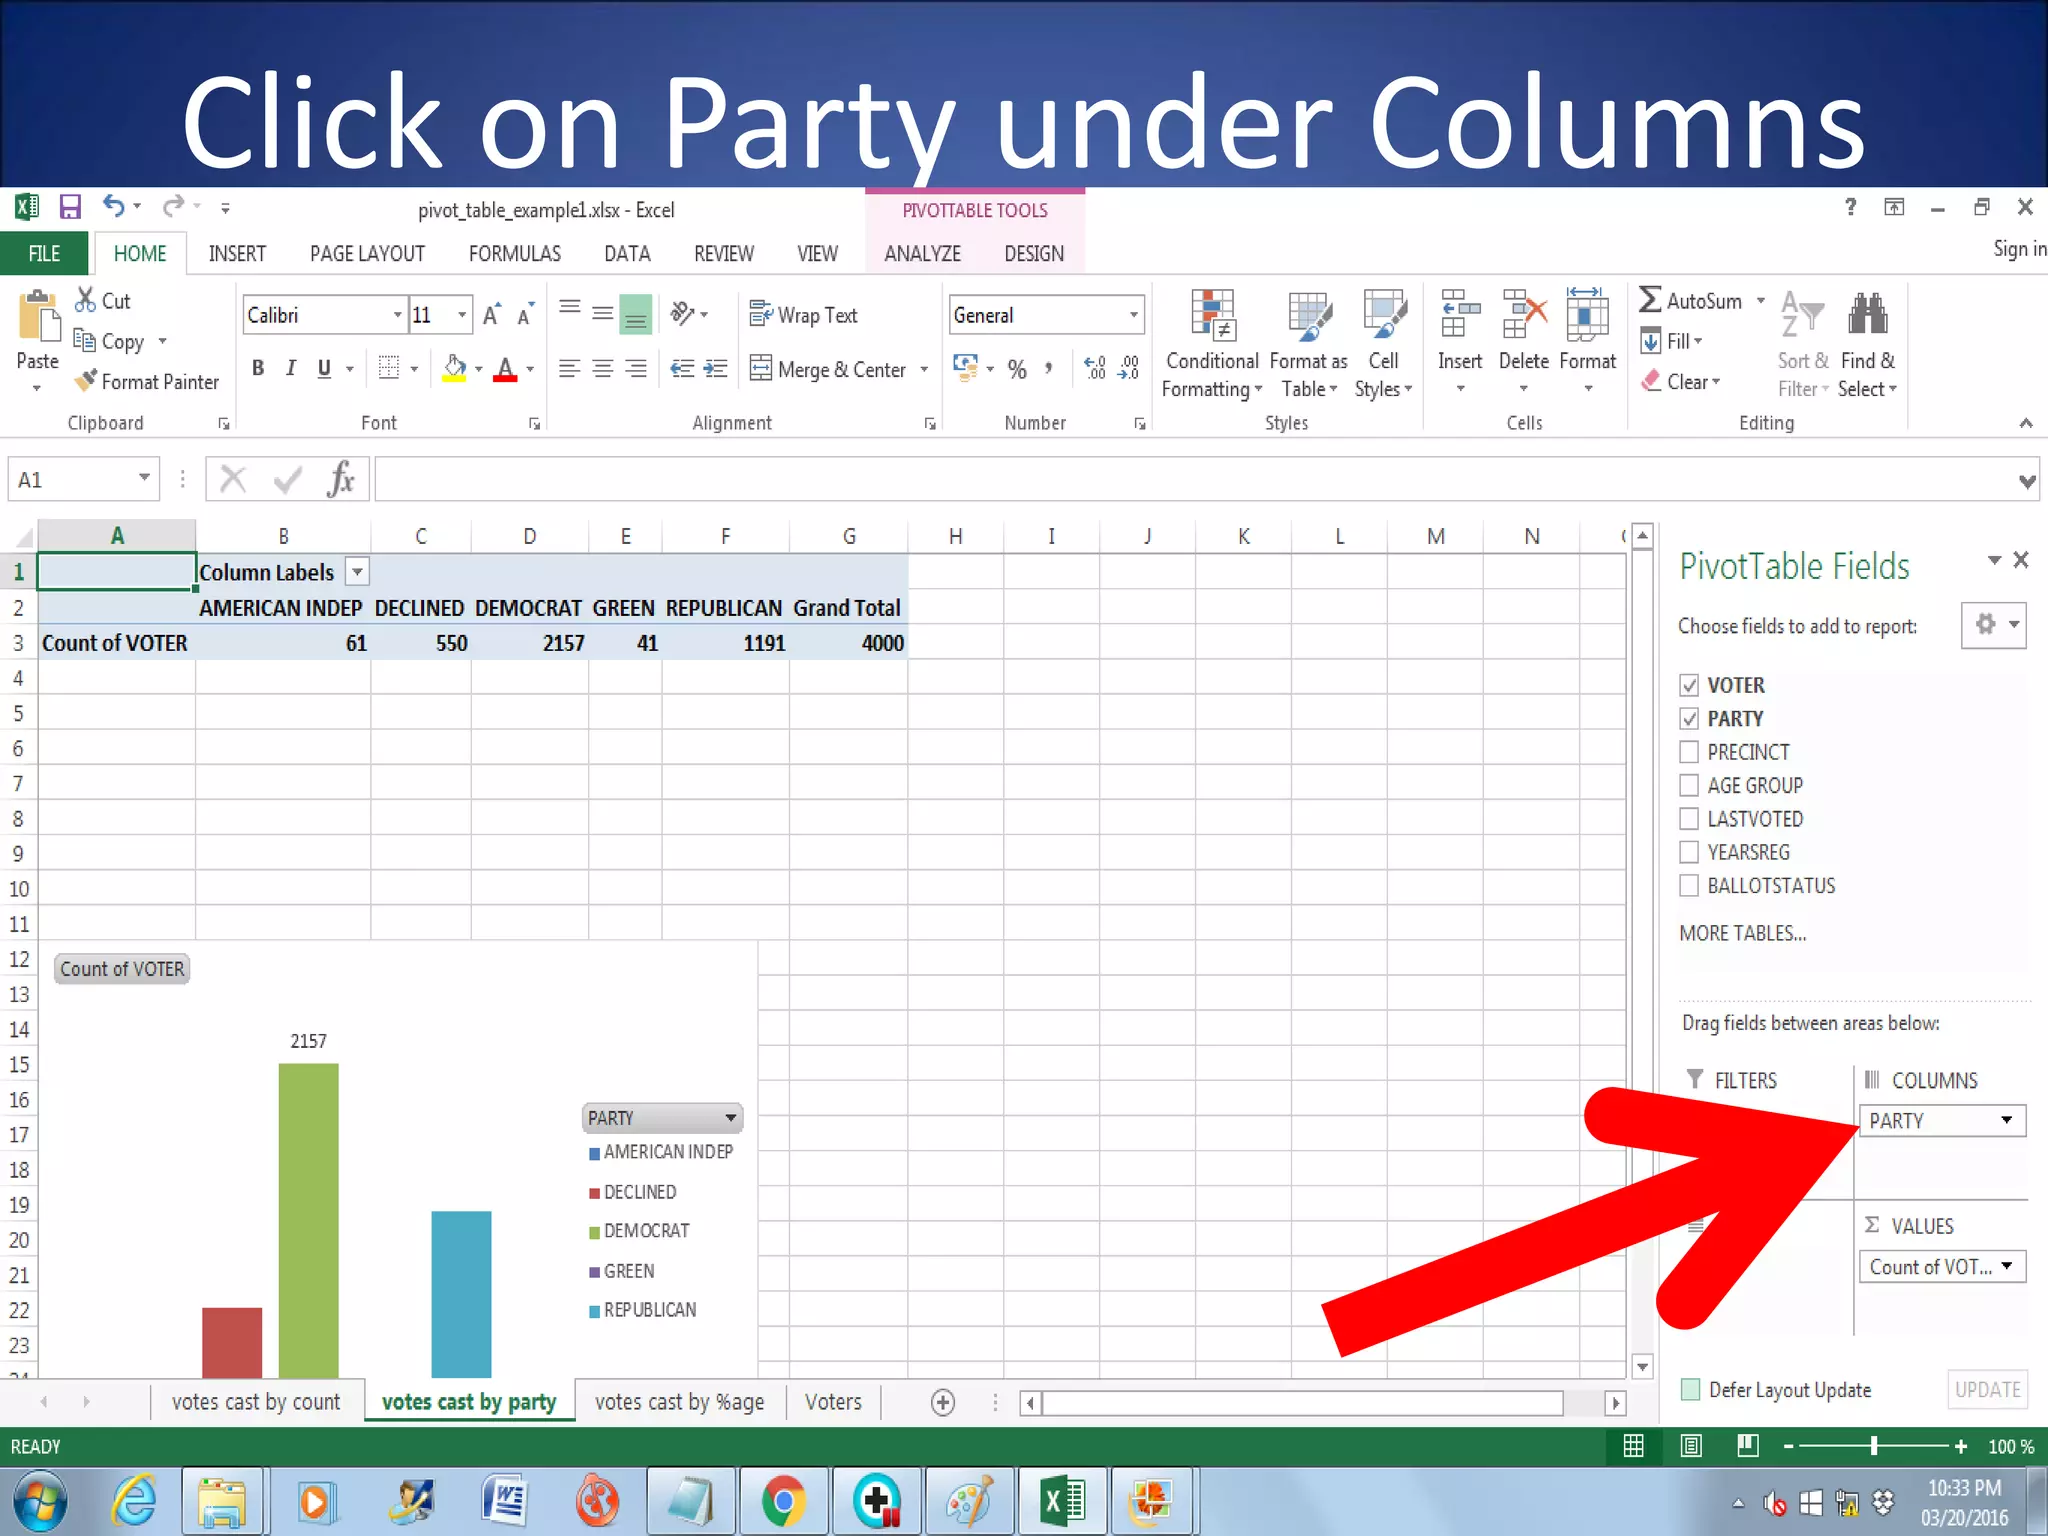
Task: Open Cell Styles gallery
Action: point(1384,345)
